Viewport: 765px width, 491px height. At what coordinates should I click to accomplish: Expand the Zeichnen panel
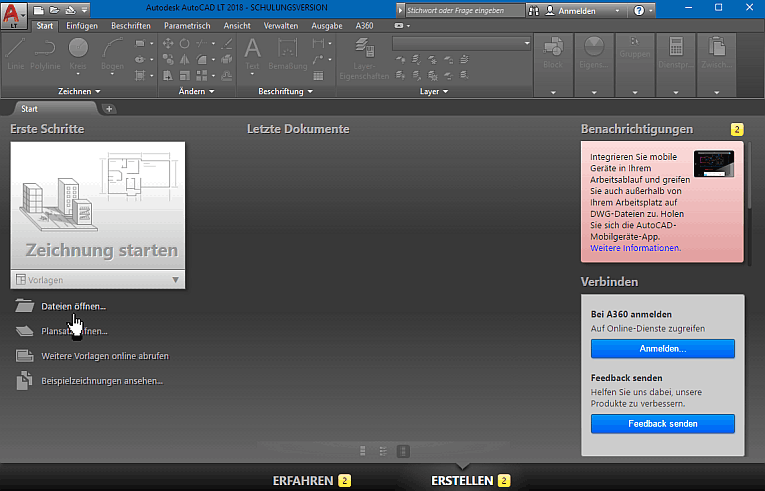pyautogui.click(x=79, y=91)
